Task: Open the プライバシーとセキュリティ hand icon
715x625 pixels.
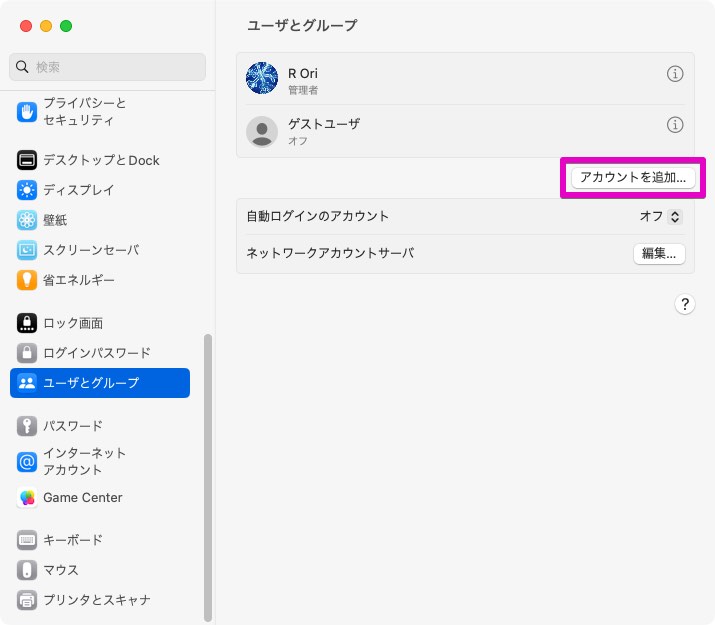Action: pyautogui.click(x=27, y=112)
